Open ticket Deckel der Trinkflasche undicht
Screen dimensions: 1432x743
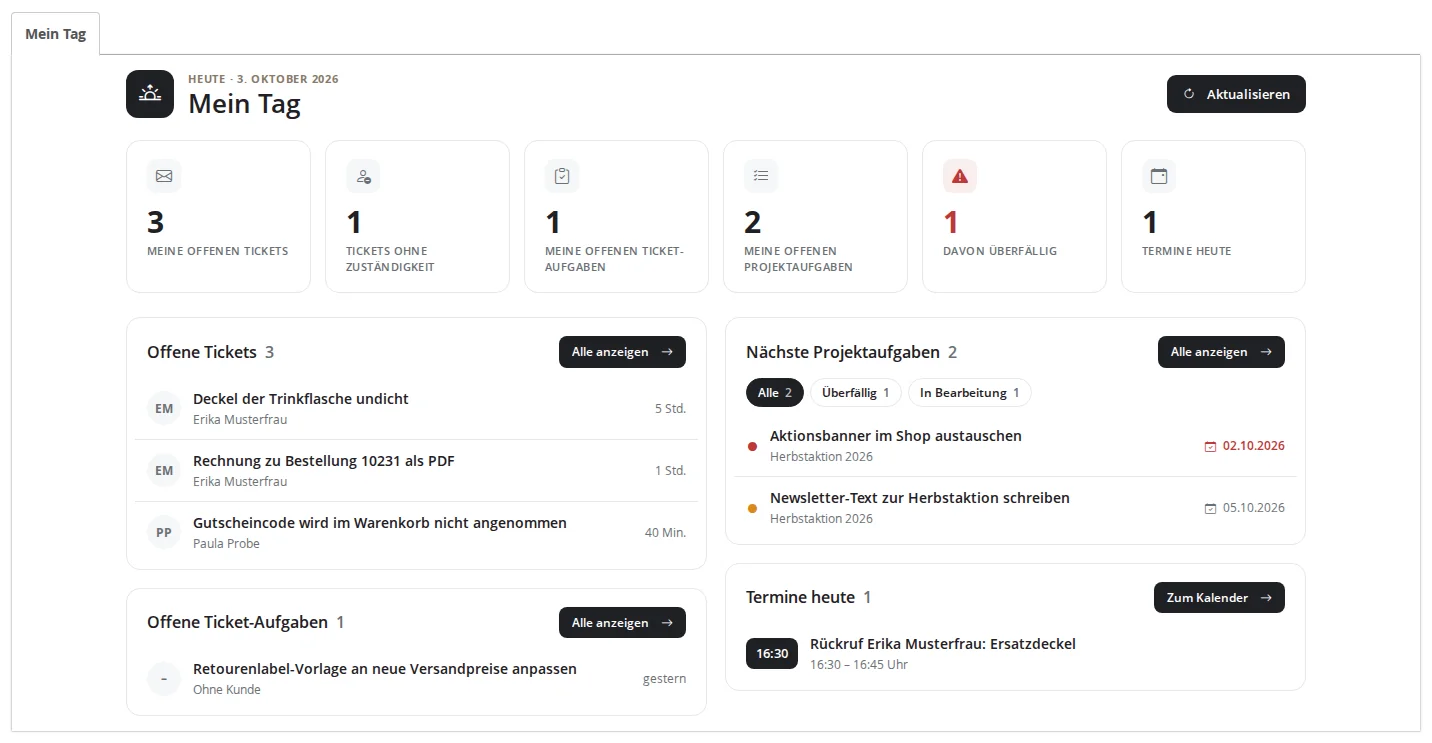pos(416,408)
